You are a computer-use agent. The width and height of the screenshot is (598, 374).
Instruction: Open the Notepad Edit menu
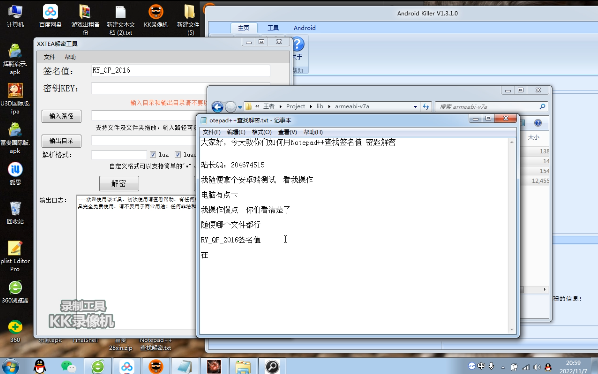pos(236,132)
